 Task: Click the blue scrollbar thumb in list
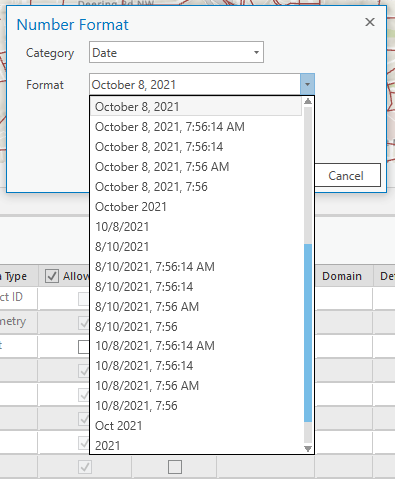pyautogui.click(x=308, y=333)
